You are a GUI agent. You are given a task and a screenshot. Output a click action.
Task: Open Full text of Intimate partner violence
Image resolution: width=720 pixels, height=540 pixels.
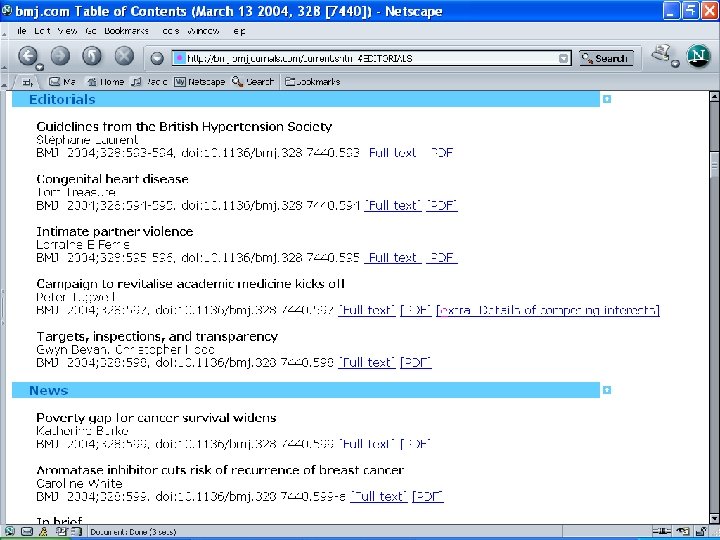click(392, 258)
